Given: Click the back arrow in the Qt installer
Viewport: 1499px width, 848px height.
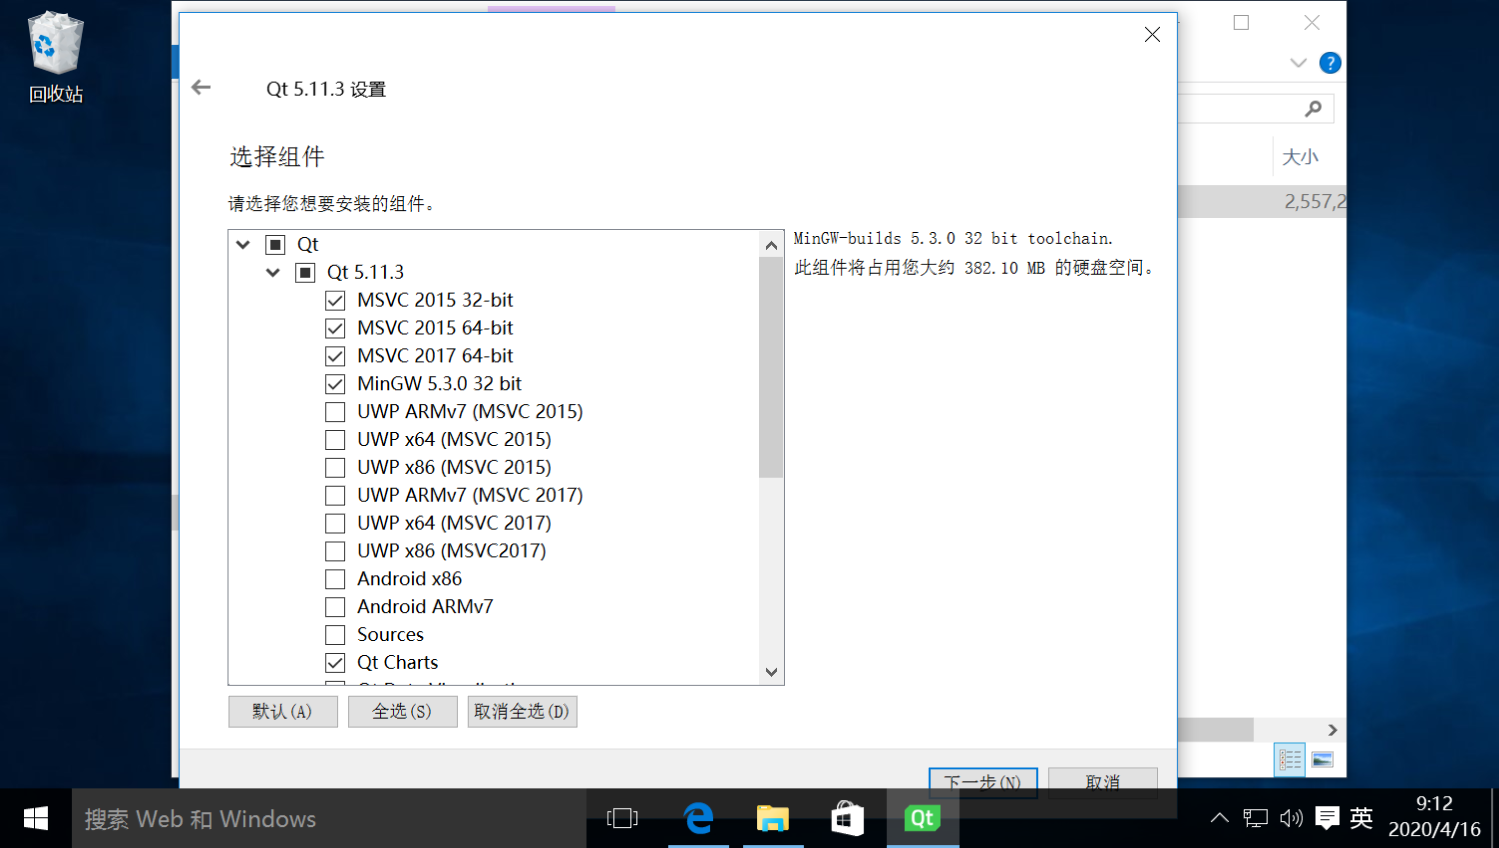Looking at the screenshot, I should pos(201,88).
